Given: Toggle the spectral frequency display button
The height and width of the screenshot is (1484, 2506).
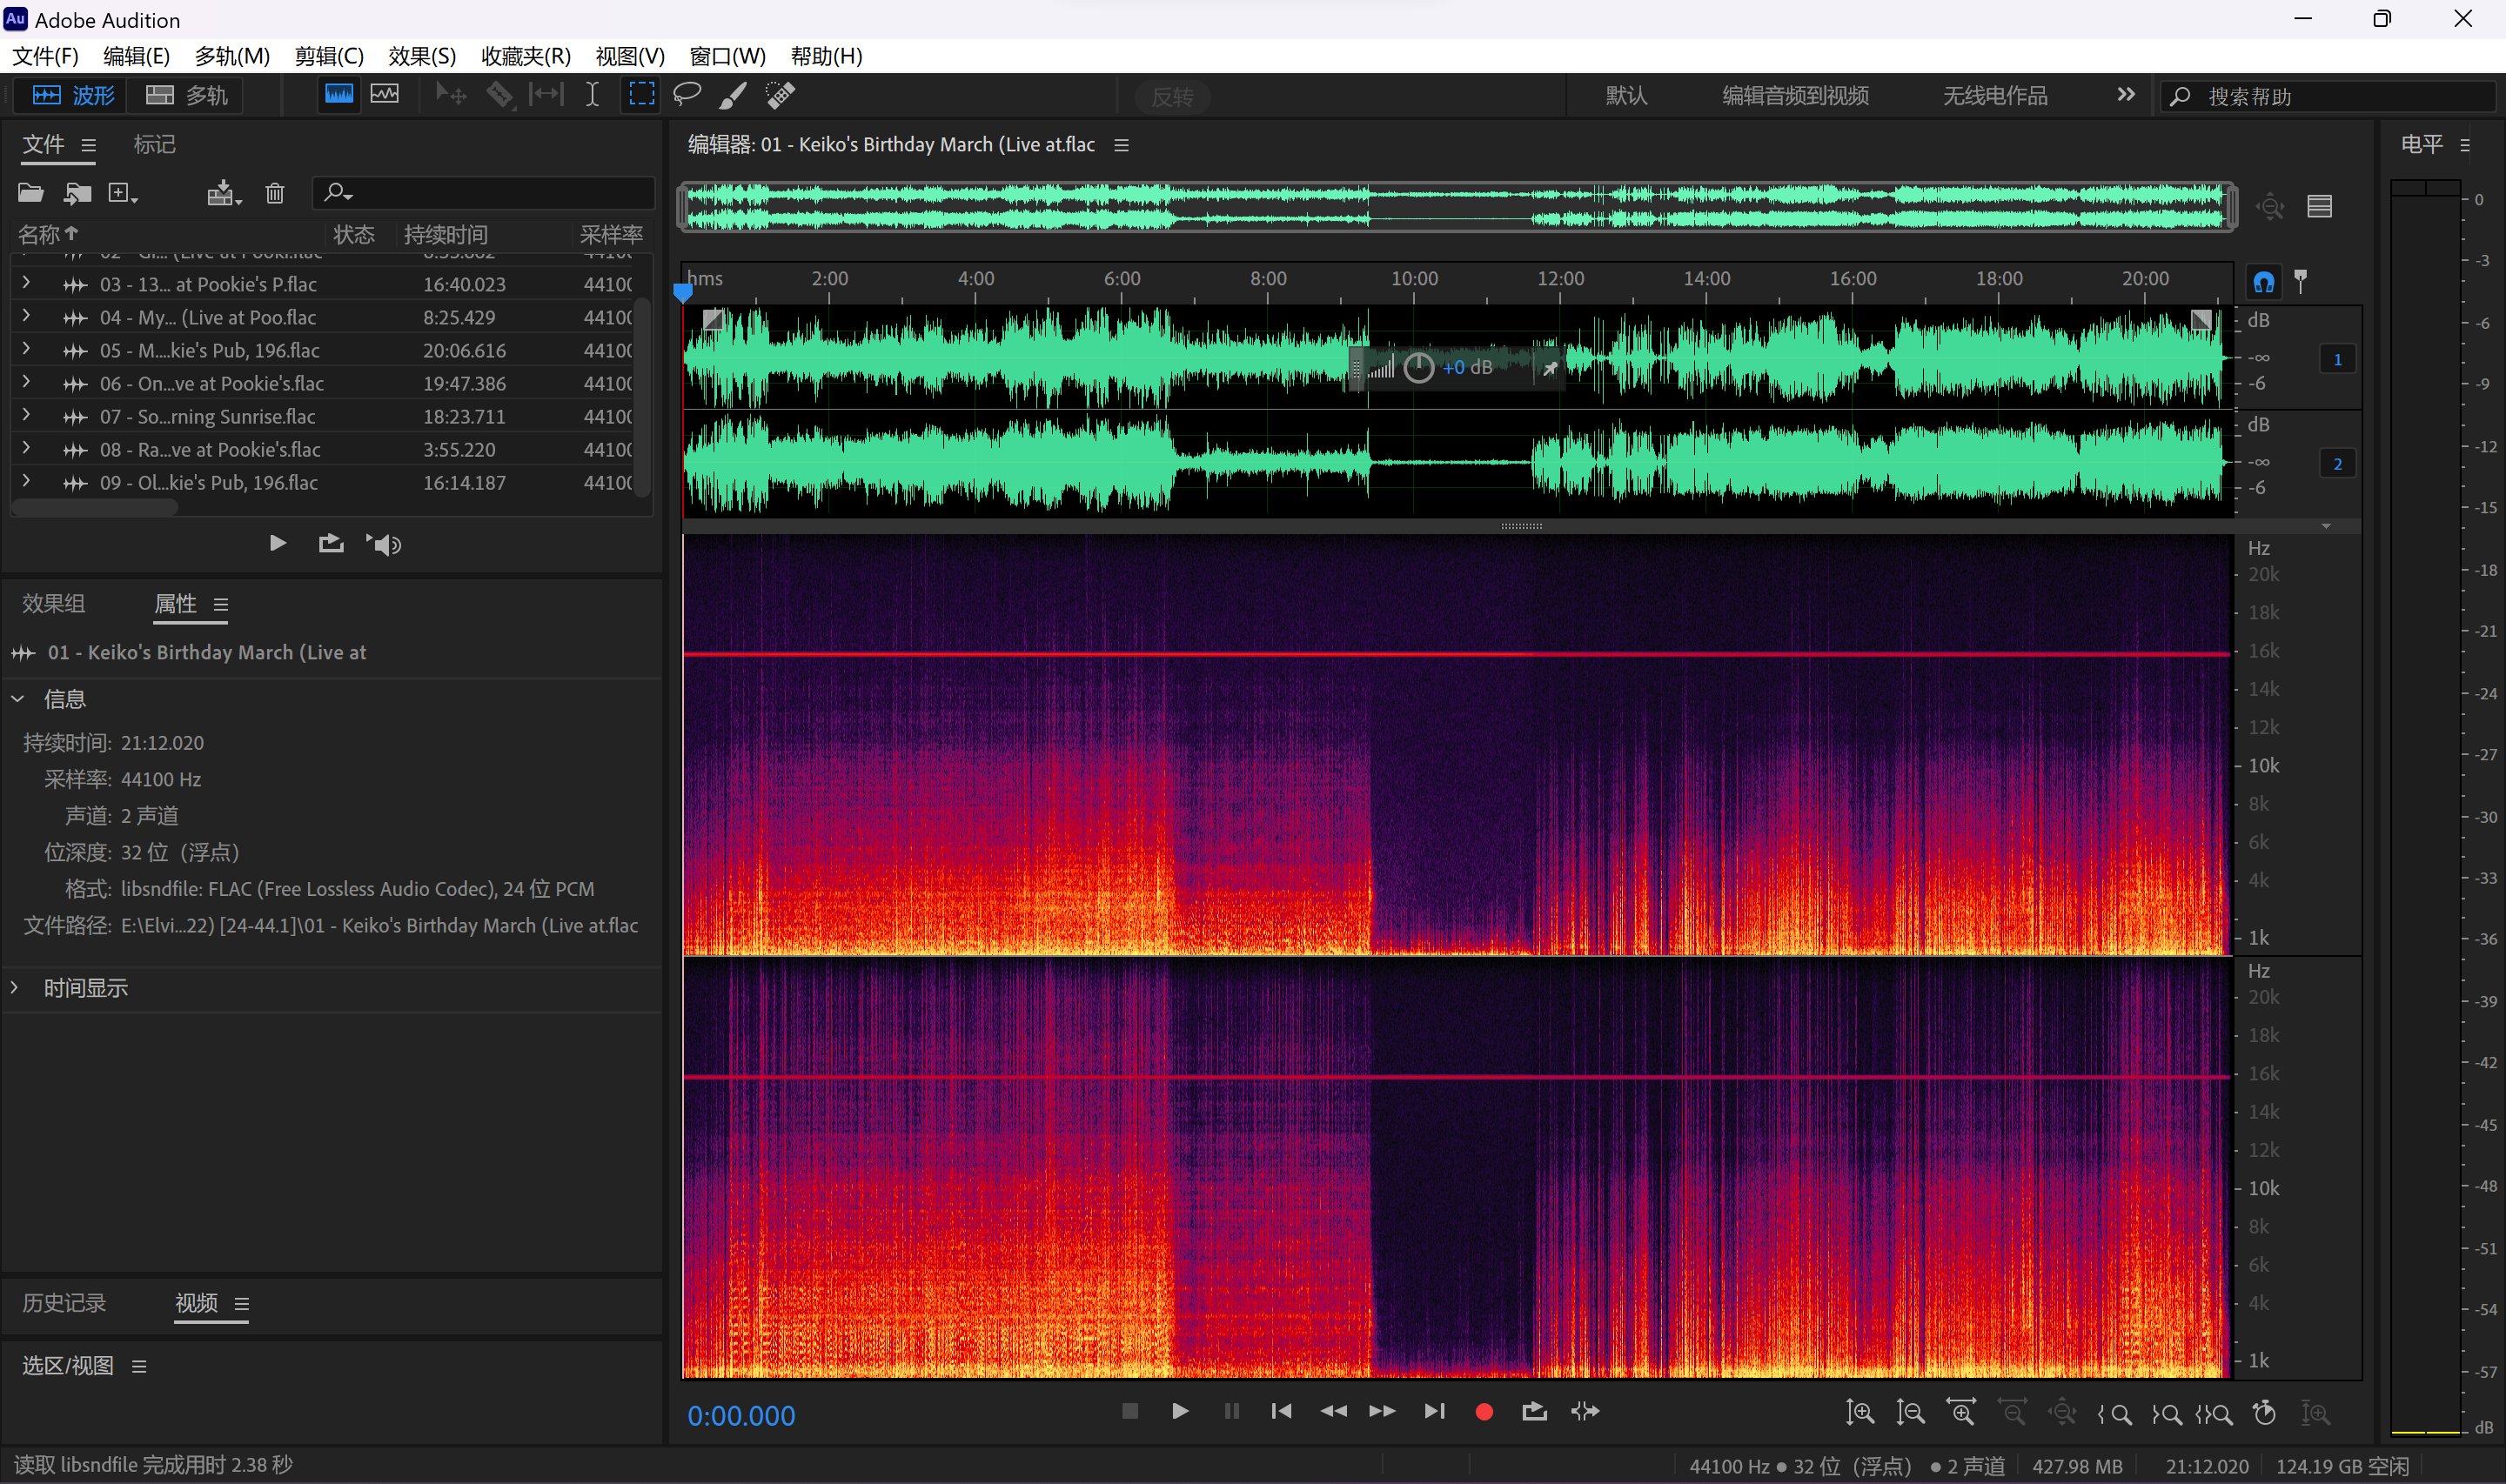Looking at the screenshot, I should coord(339,95).
